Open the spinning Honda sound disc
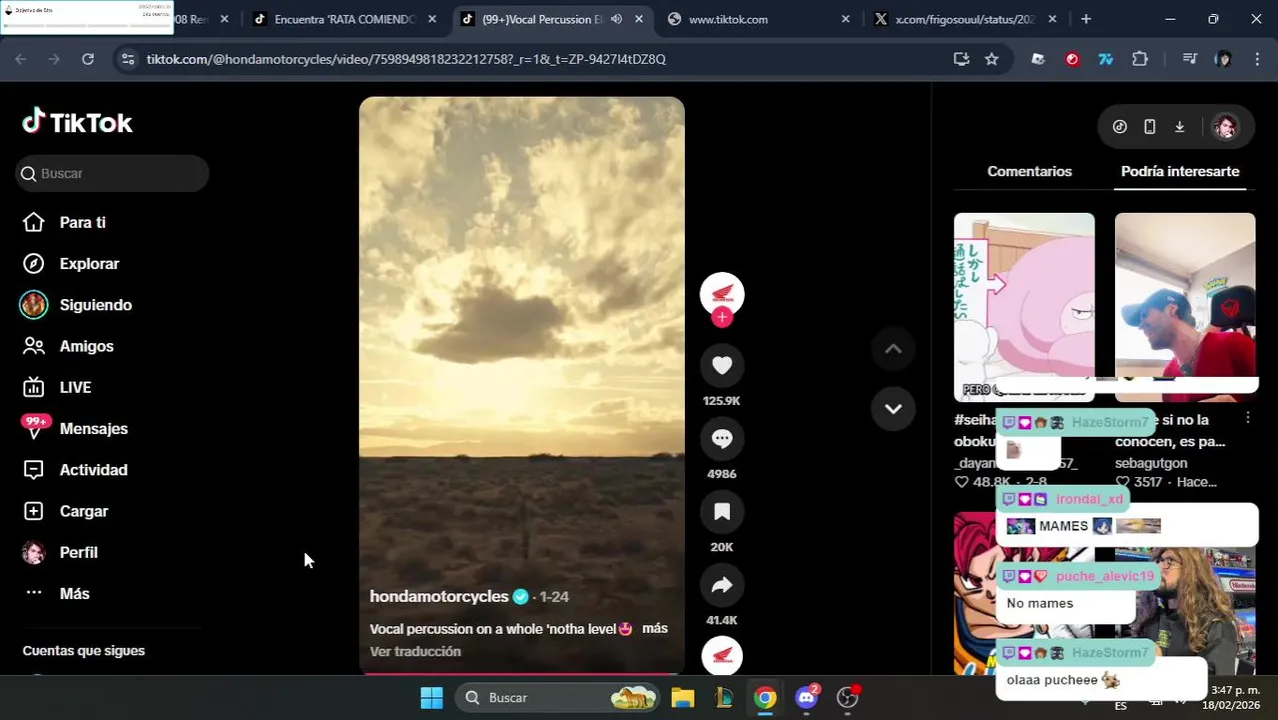Viewport: 1278px width, 720px height. tap(722, 655)
